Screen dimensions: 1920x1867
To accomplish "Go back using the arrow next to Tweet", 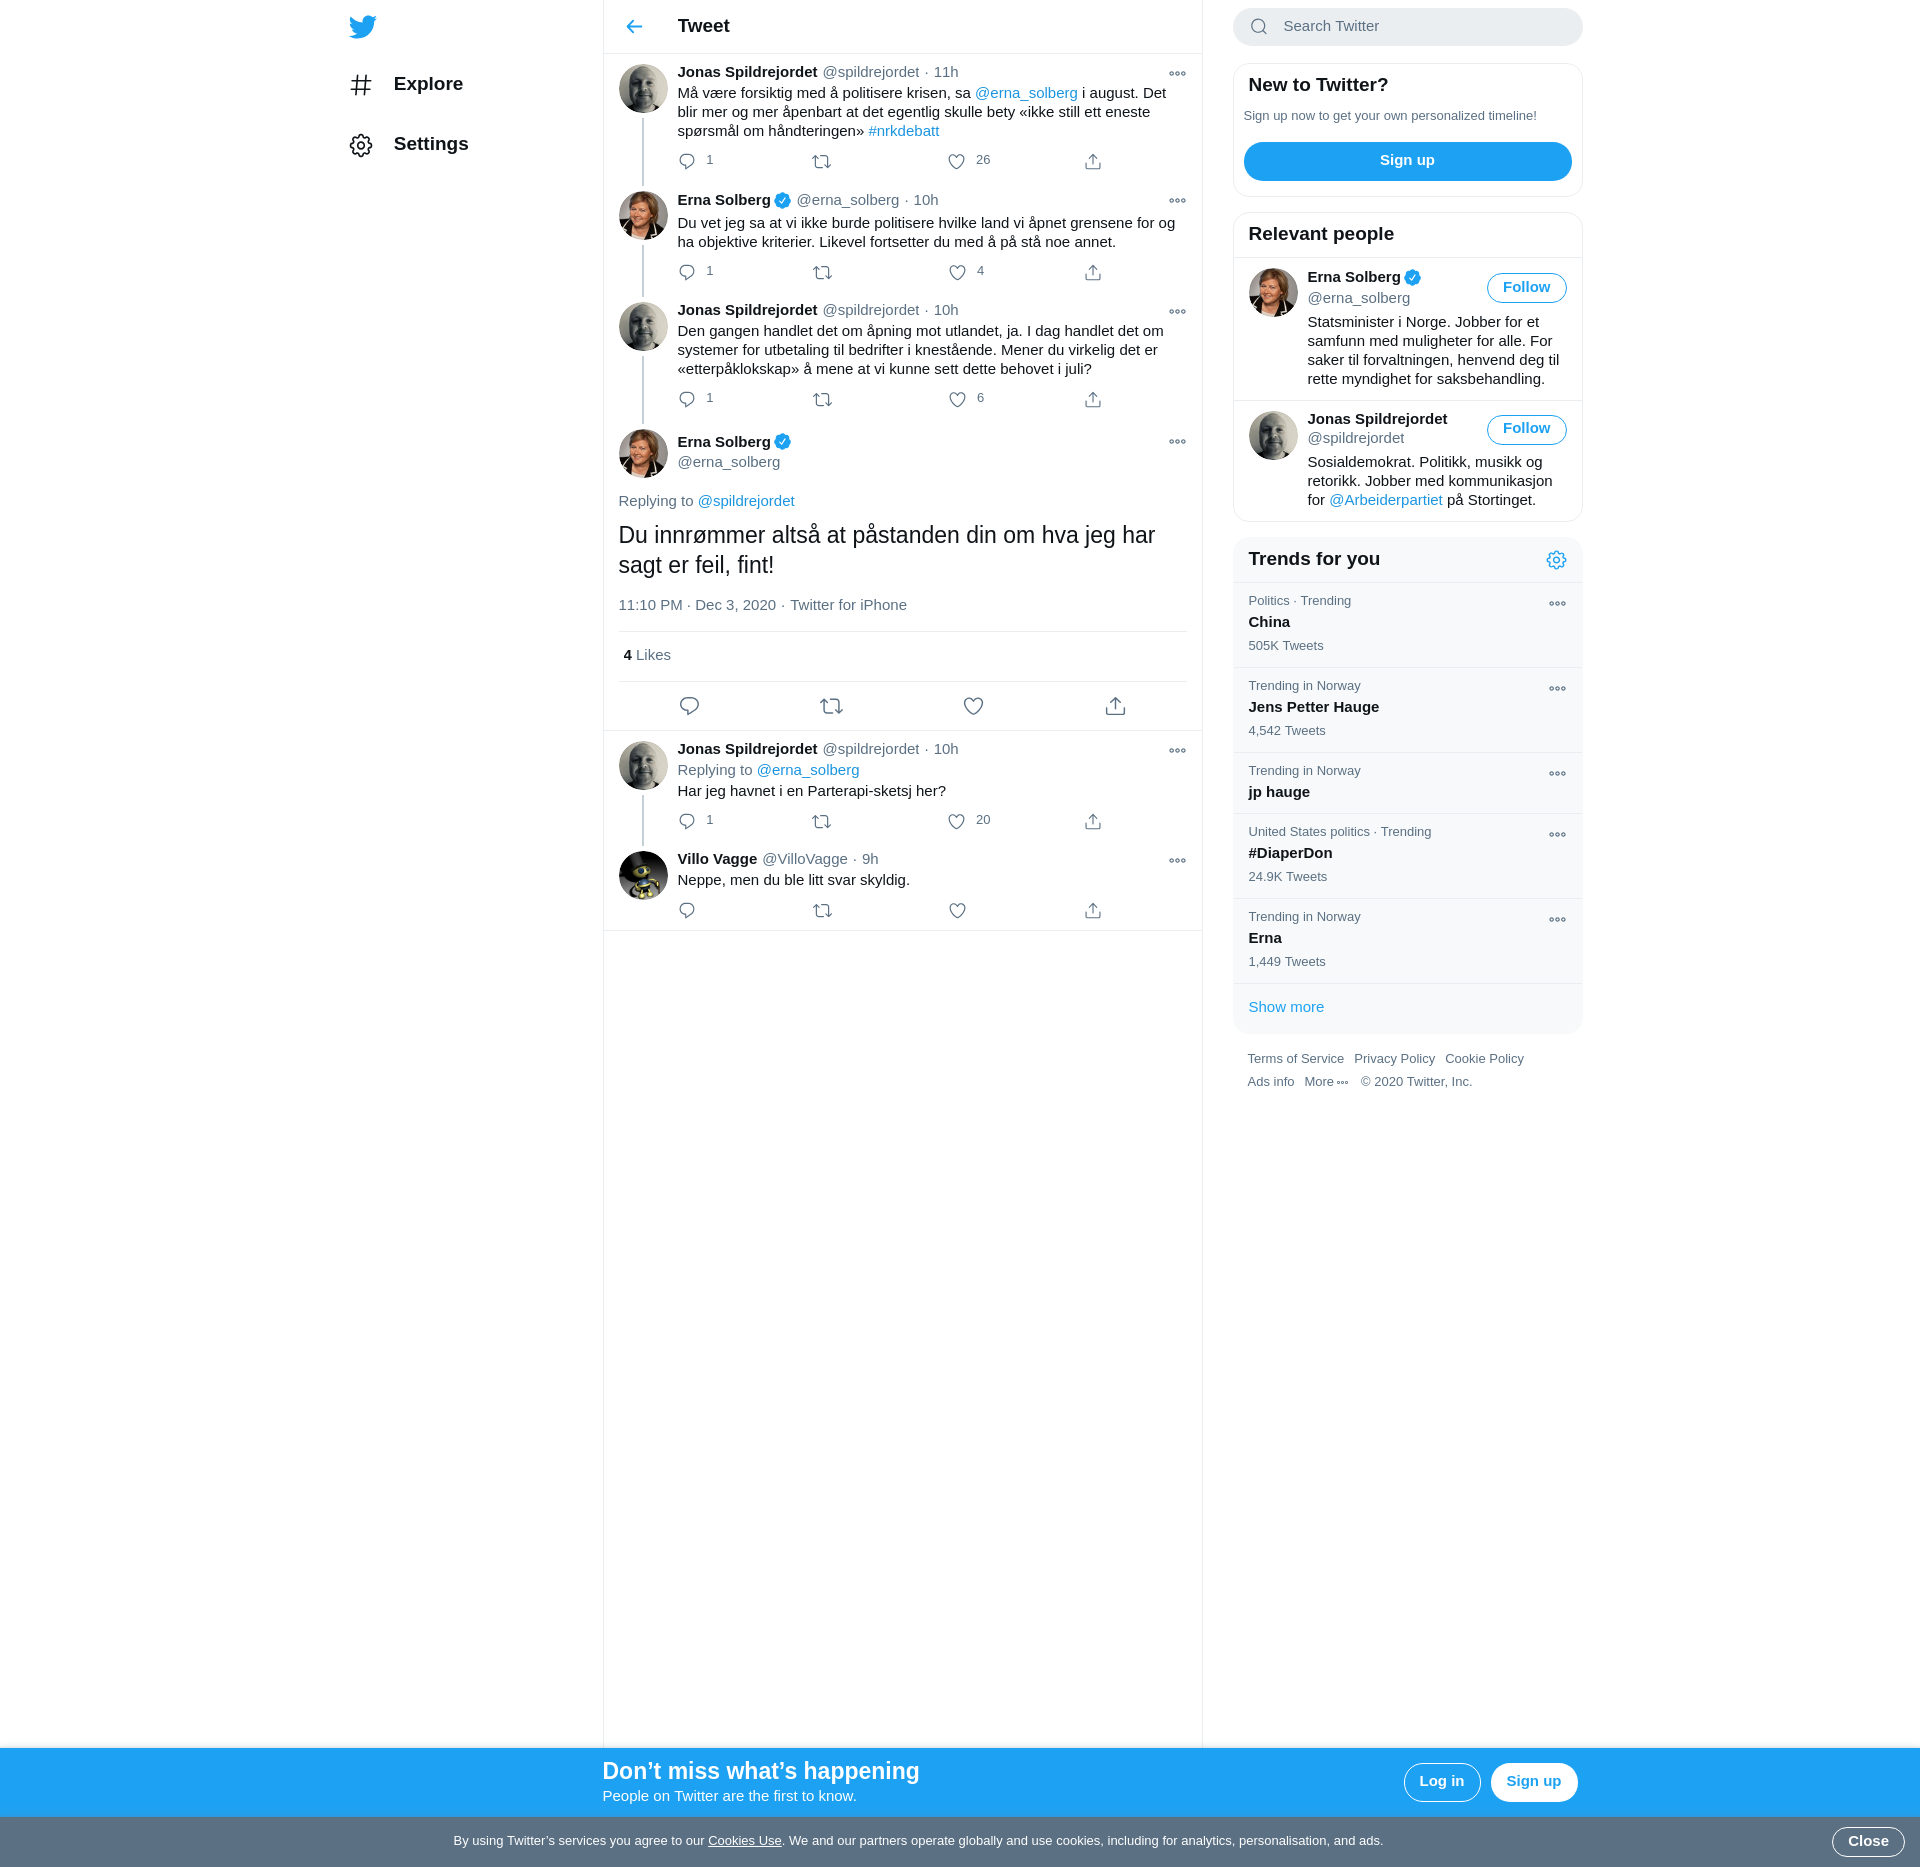I will [x=634, y=27].
